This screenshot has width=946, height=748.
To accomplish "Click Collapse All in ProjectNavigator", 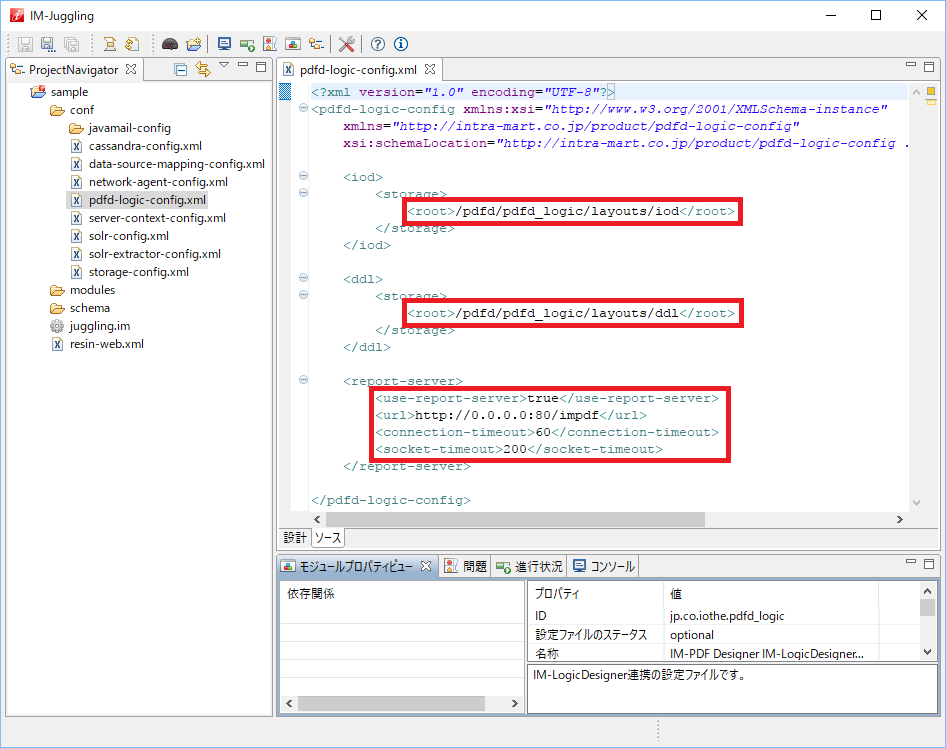I will (x=180, y=70).
